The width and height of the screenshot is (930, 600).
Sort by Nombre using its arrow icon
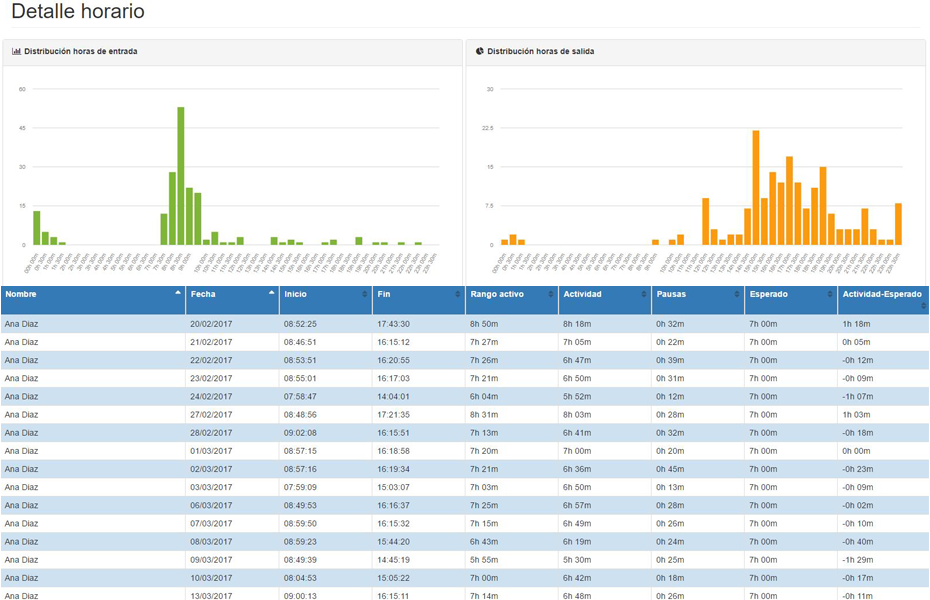tap(178, 294)
